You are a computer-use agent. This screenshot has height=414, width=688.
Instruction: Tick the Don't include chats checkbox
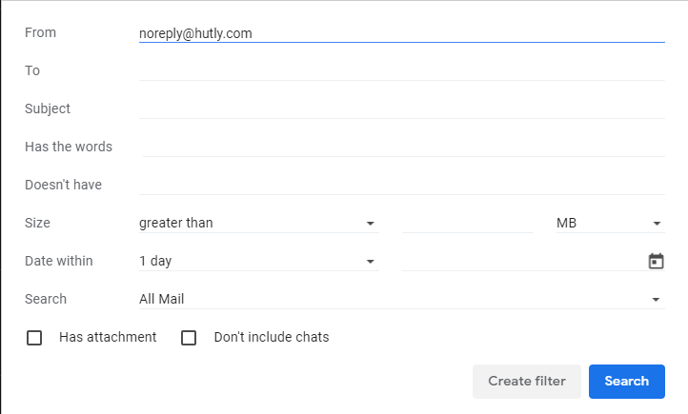189,338
